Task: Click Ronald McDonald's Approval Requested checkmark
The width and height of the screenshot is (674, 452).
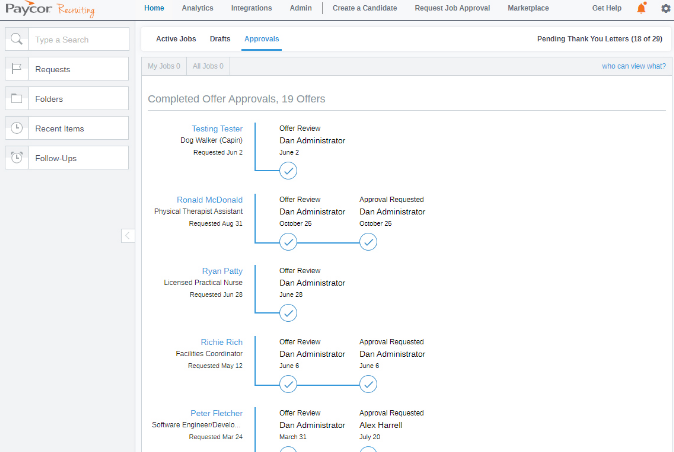Action: click(368, 242)
